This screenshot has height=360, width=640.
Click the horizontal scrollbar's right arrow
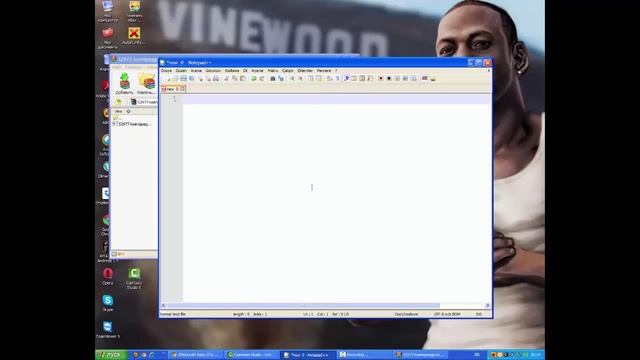[x=487, y=305]
